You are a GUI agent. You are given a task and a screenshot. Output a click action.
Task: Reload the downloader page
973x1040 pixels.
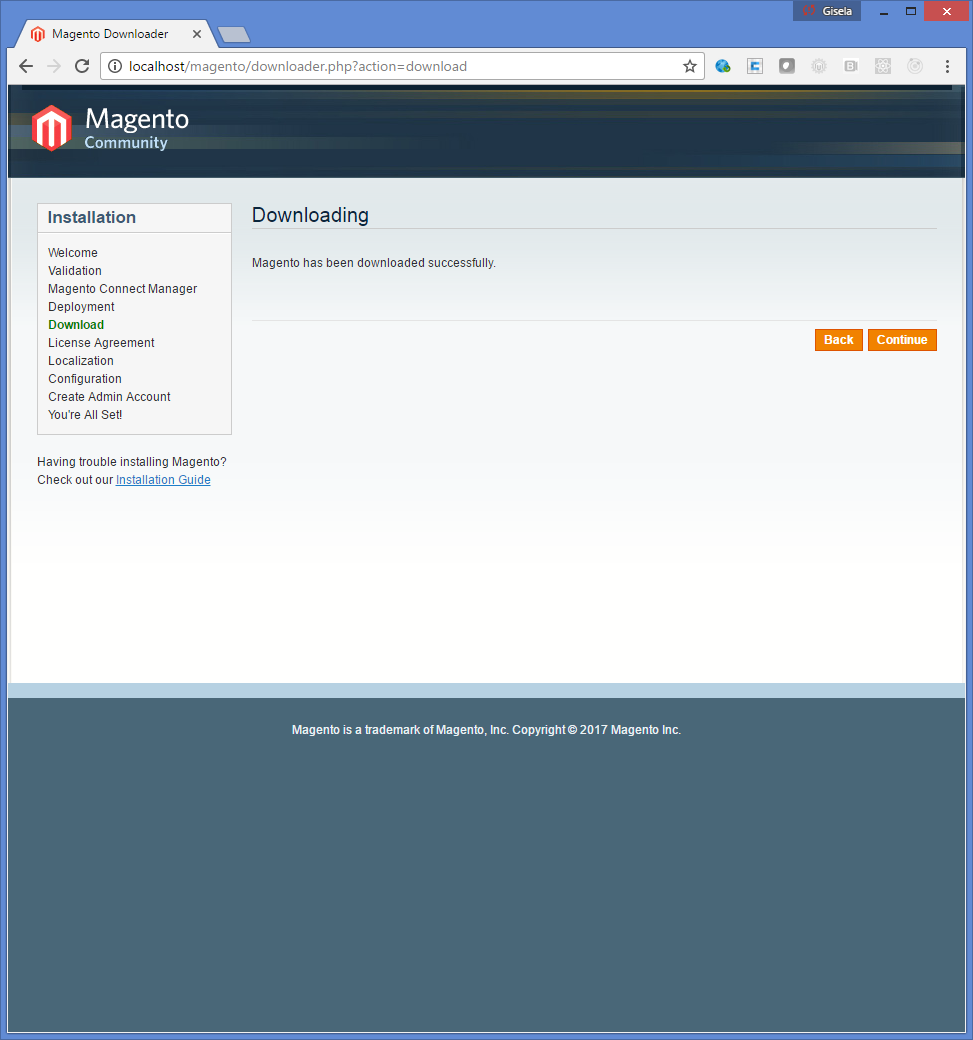82,67
